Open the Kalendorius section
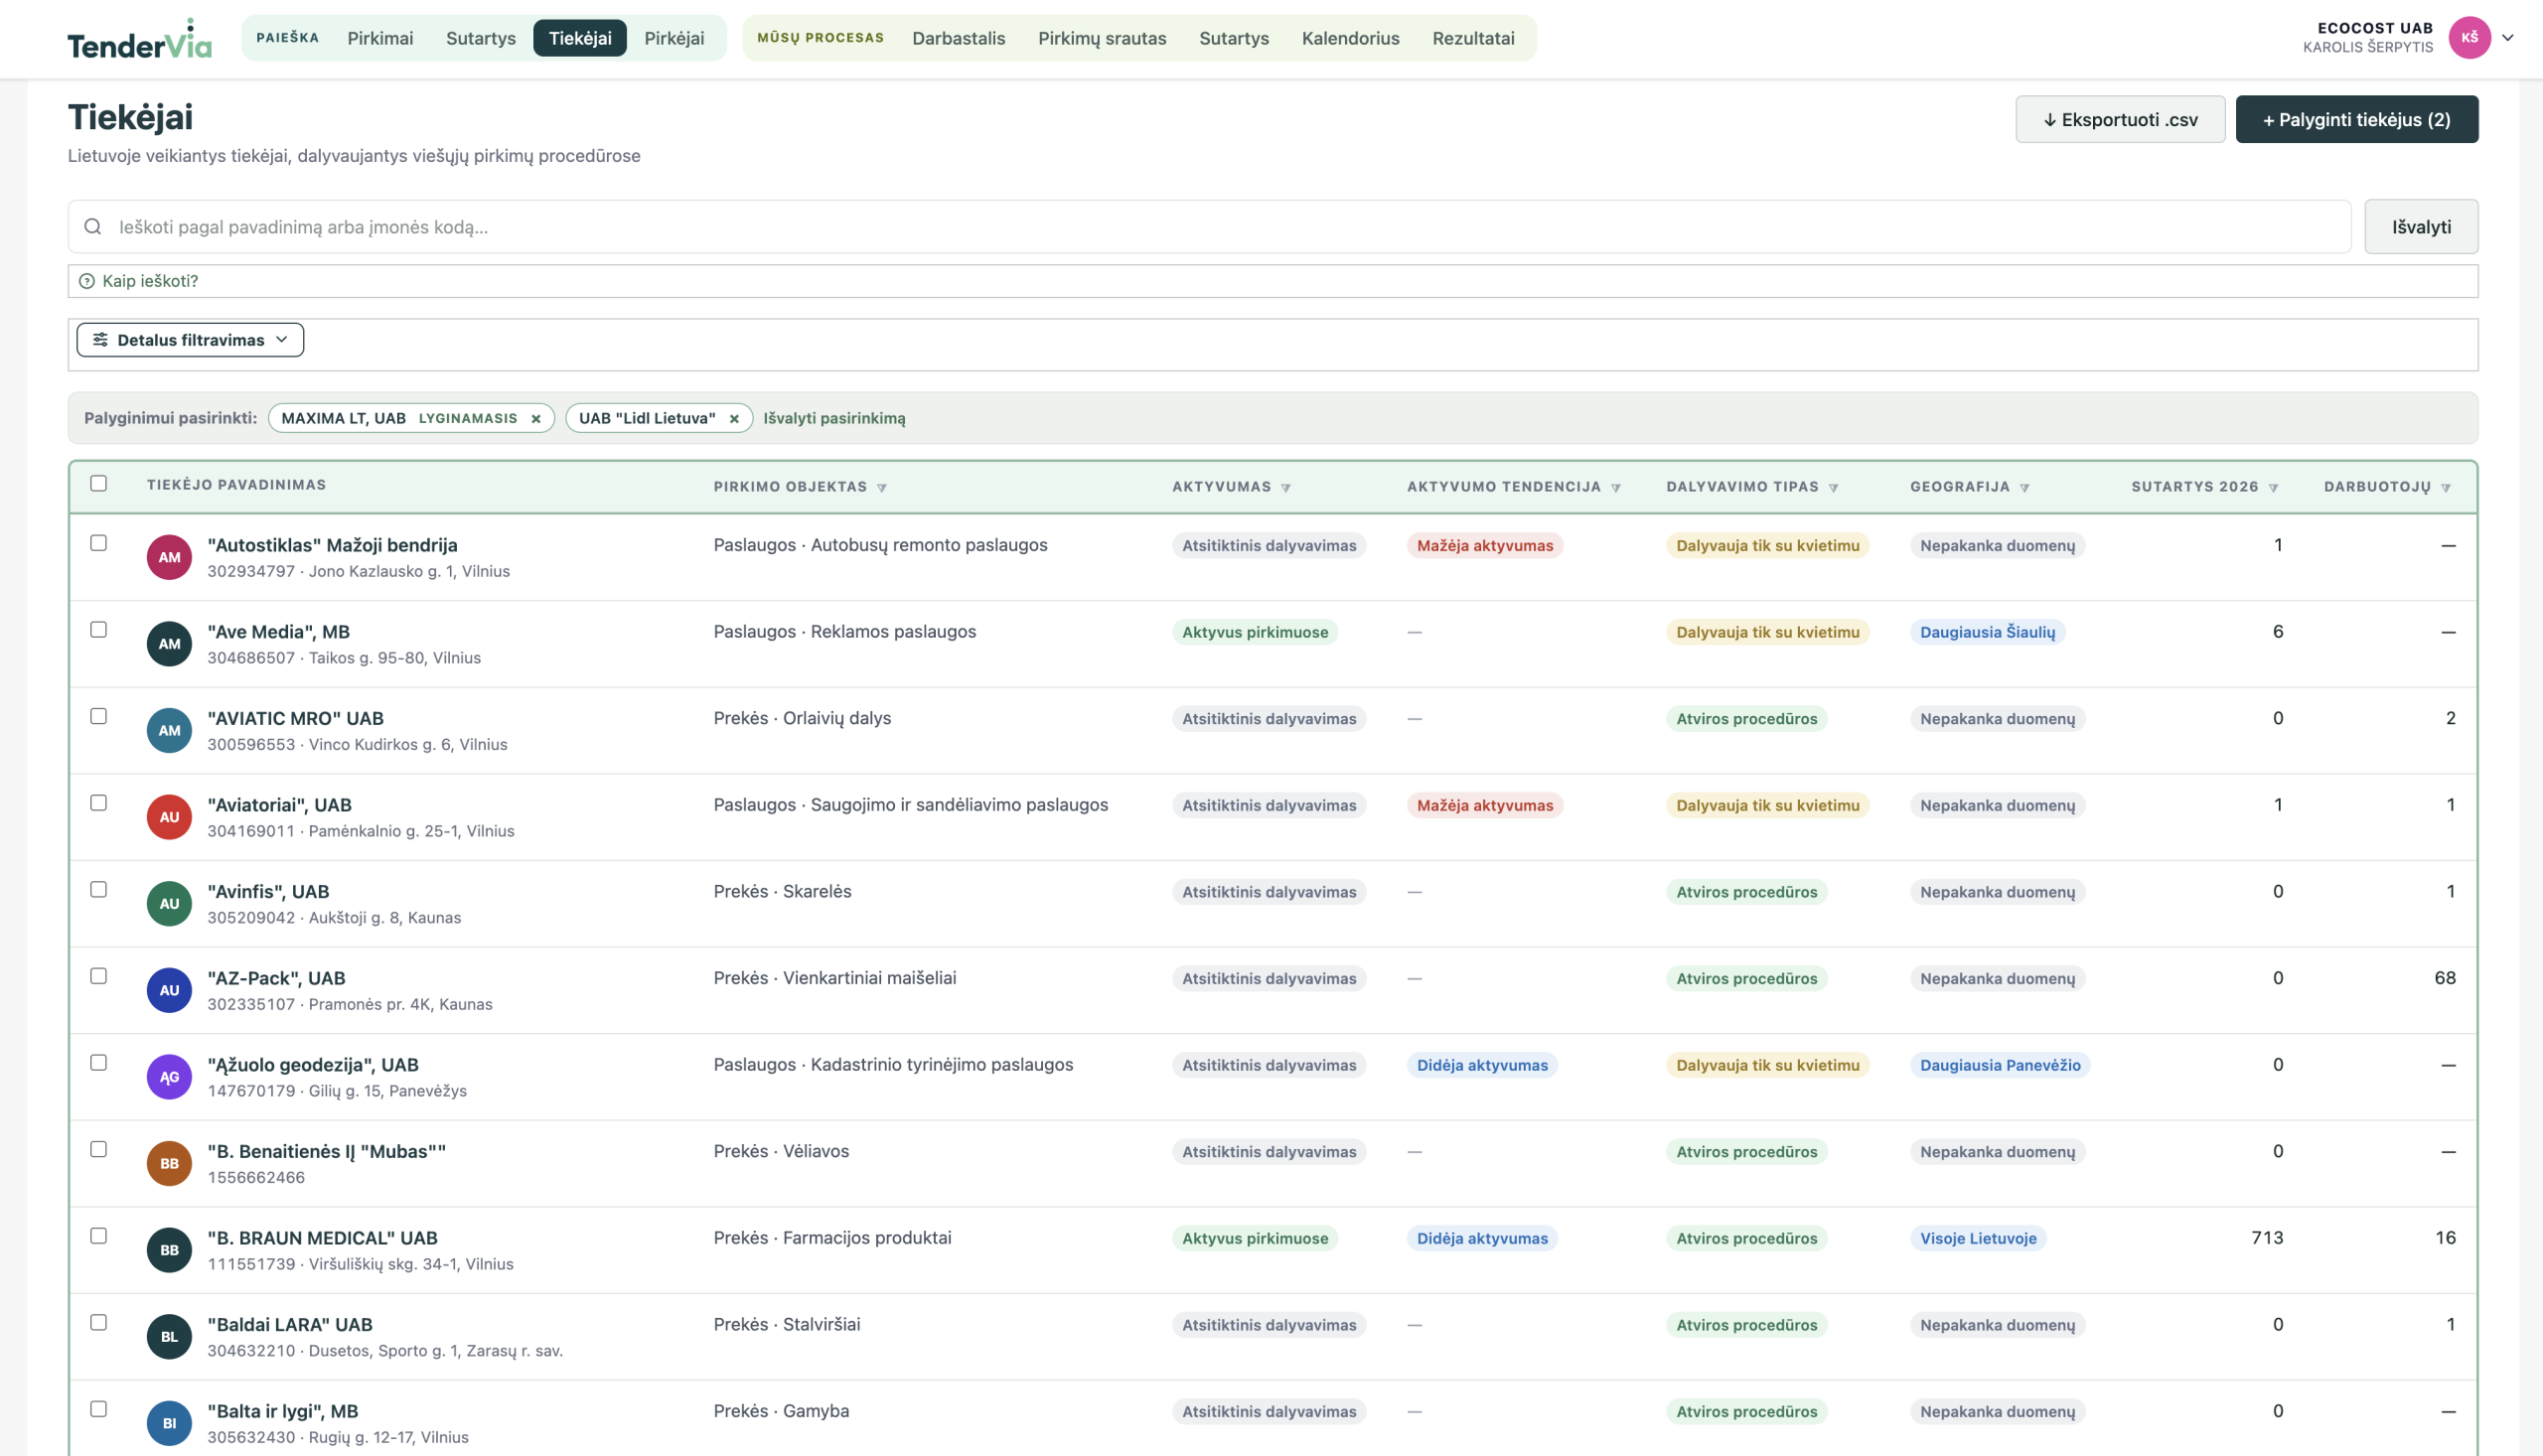Viewport: 2543px width, 1456px height. [1351, 38]
